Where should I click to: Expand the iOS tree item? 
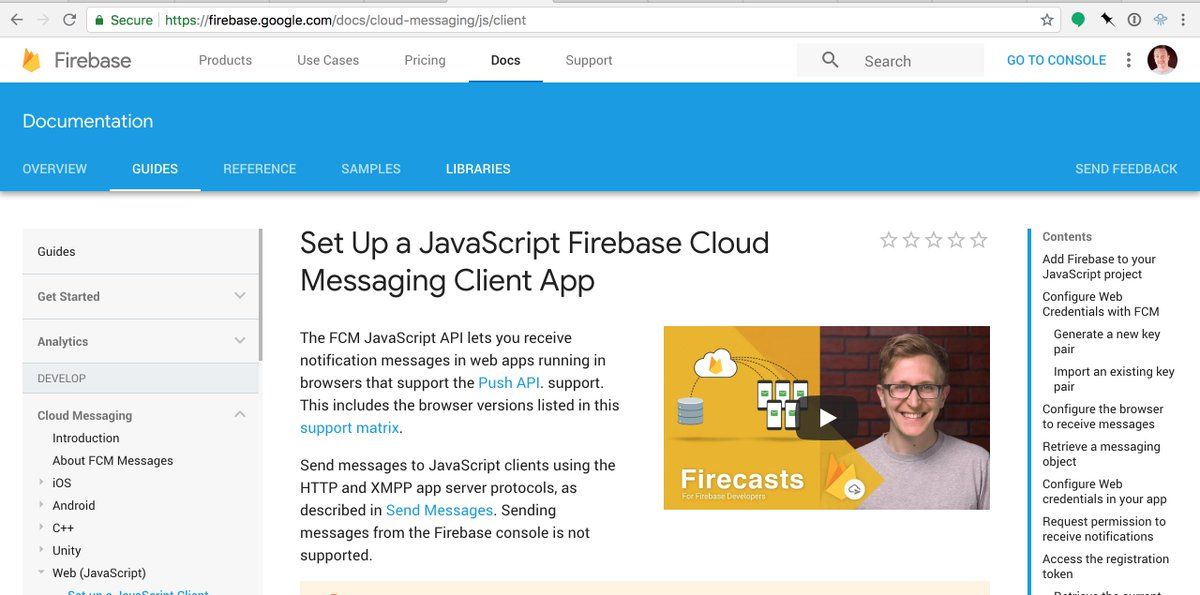pyautogui.click(x=40, y=483)
